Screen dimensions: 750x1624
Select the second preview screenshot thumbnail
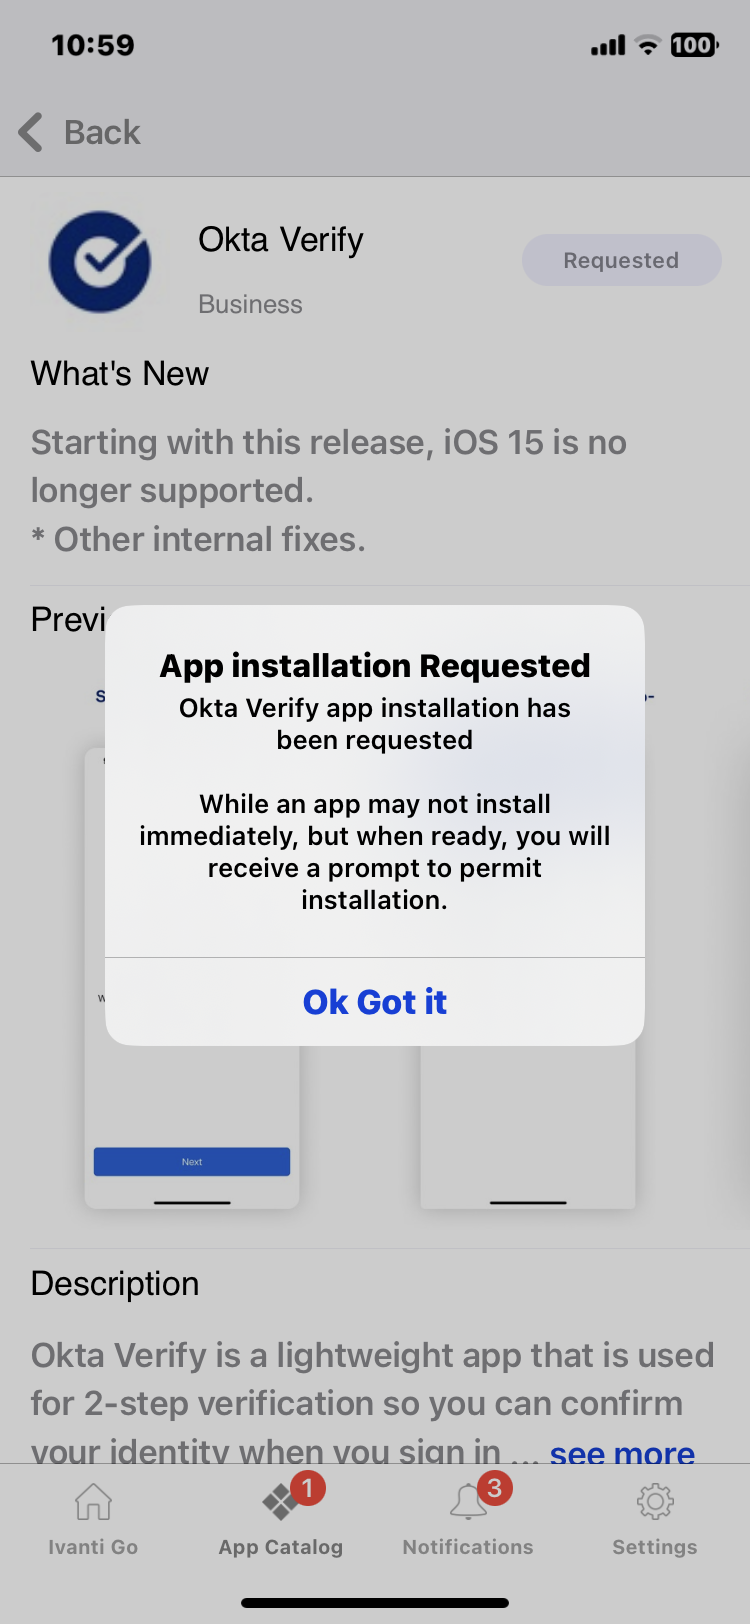[528, 1128]
